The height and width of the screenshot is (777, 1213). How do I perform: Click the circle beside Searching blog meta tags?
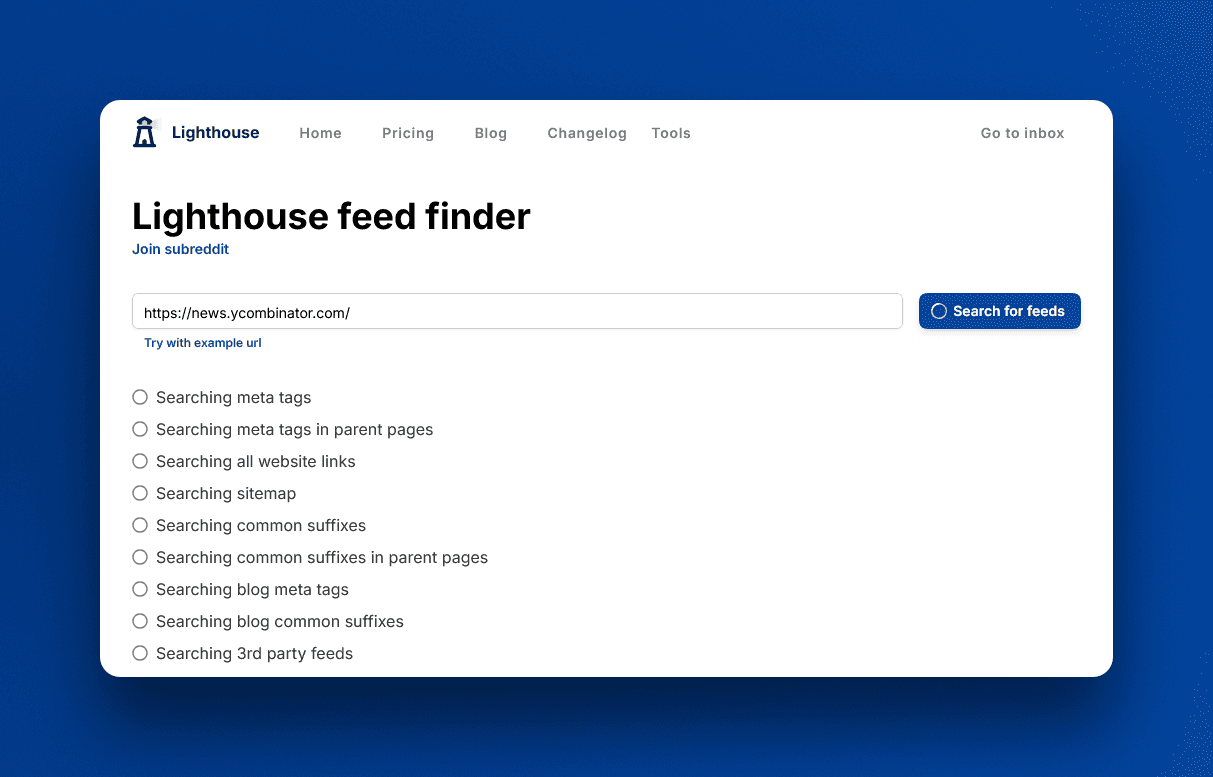tap(140, 590)
